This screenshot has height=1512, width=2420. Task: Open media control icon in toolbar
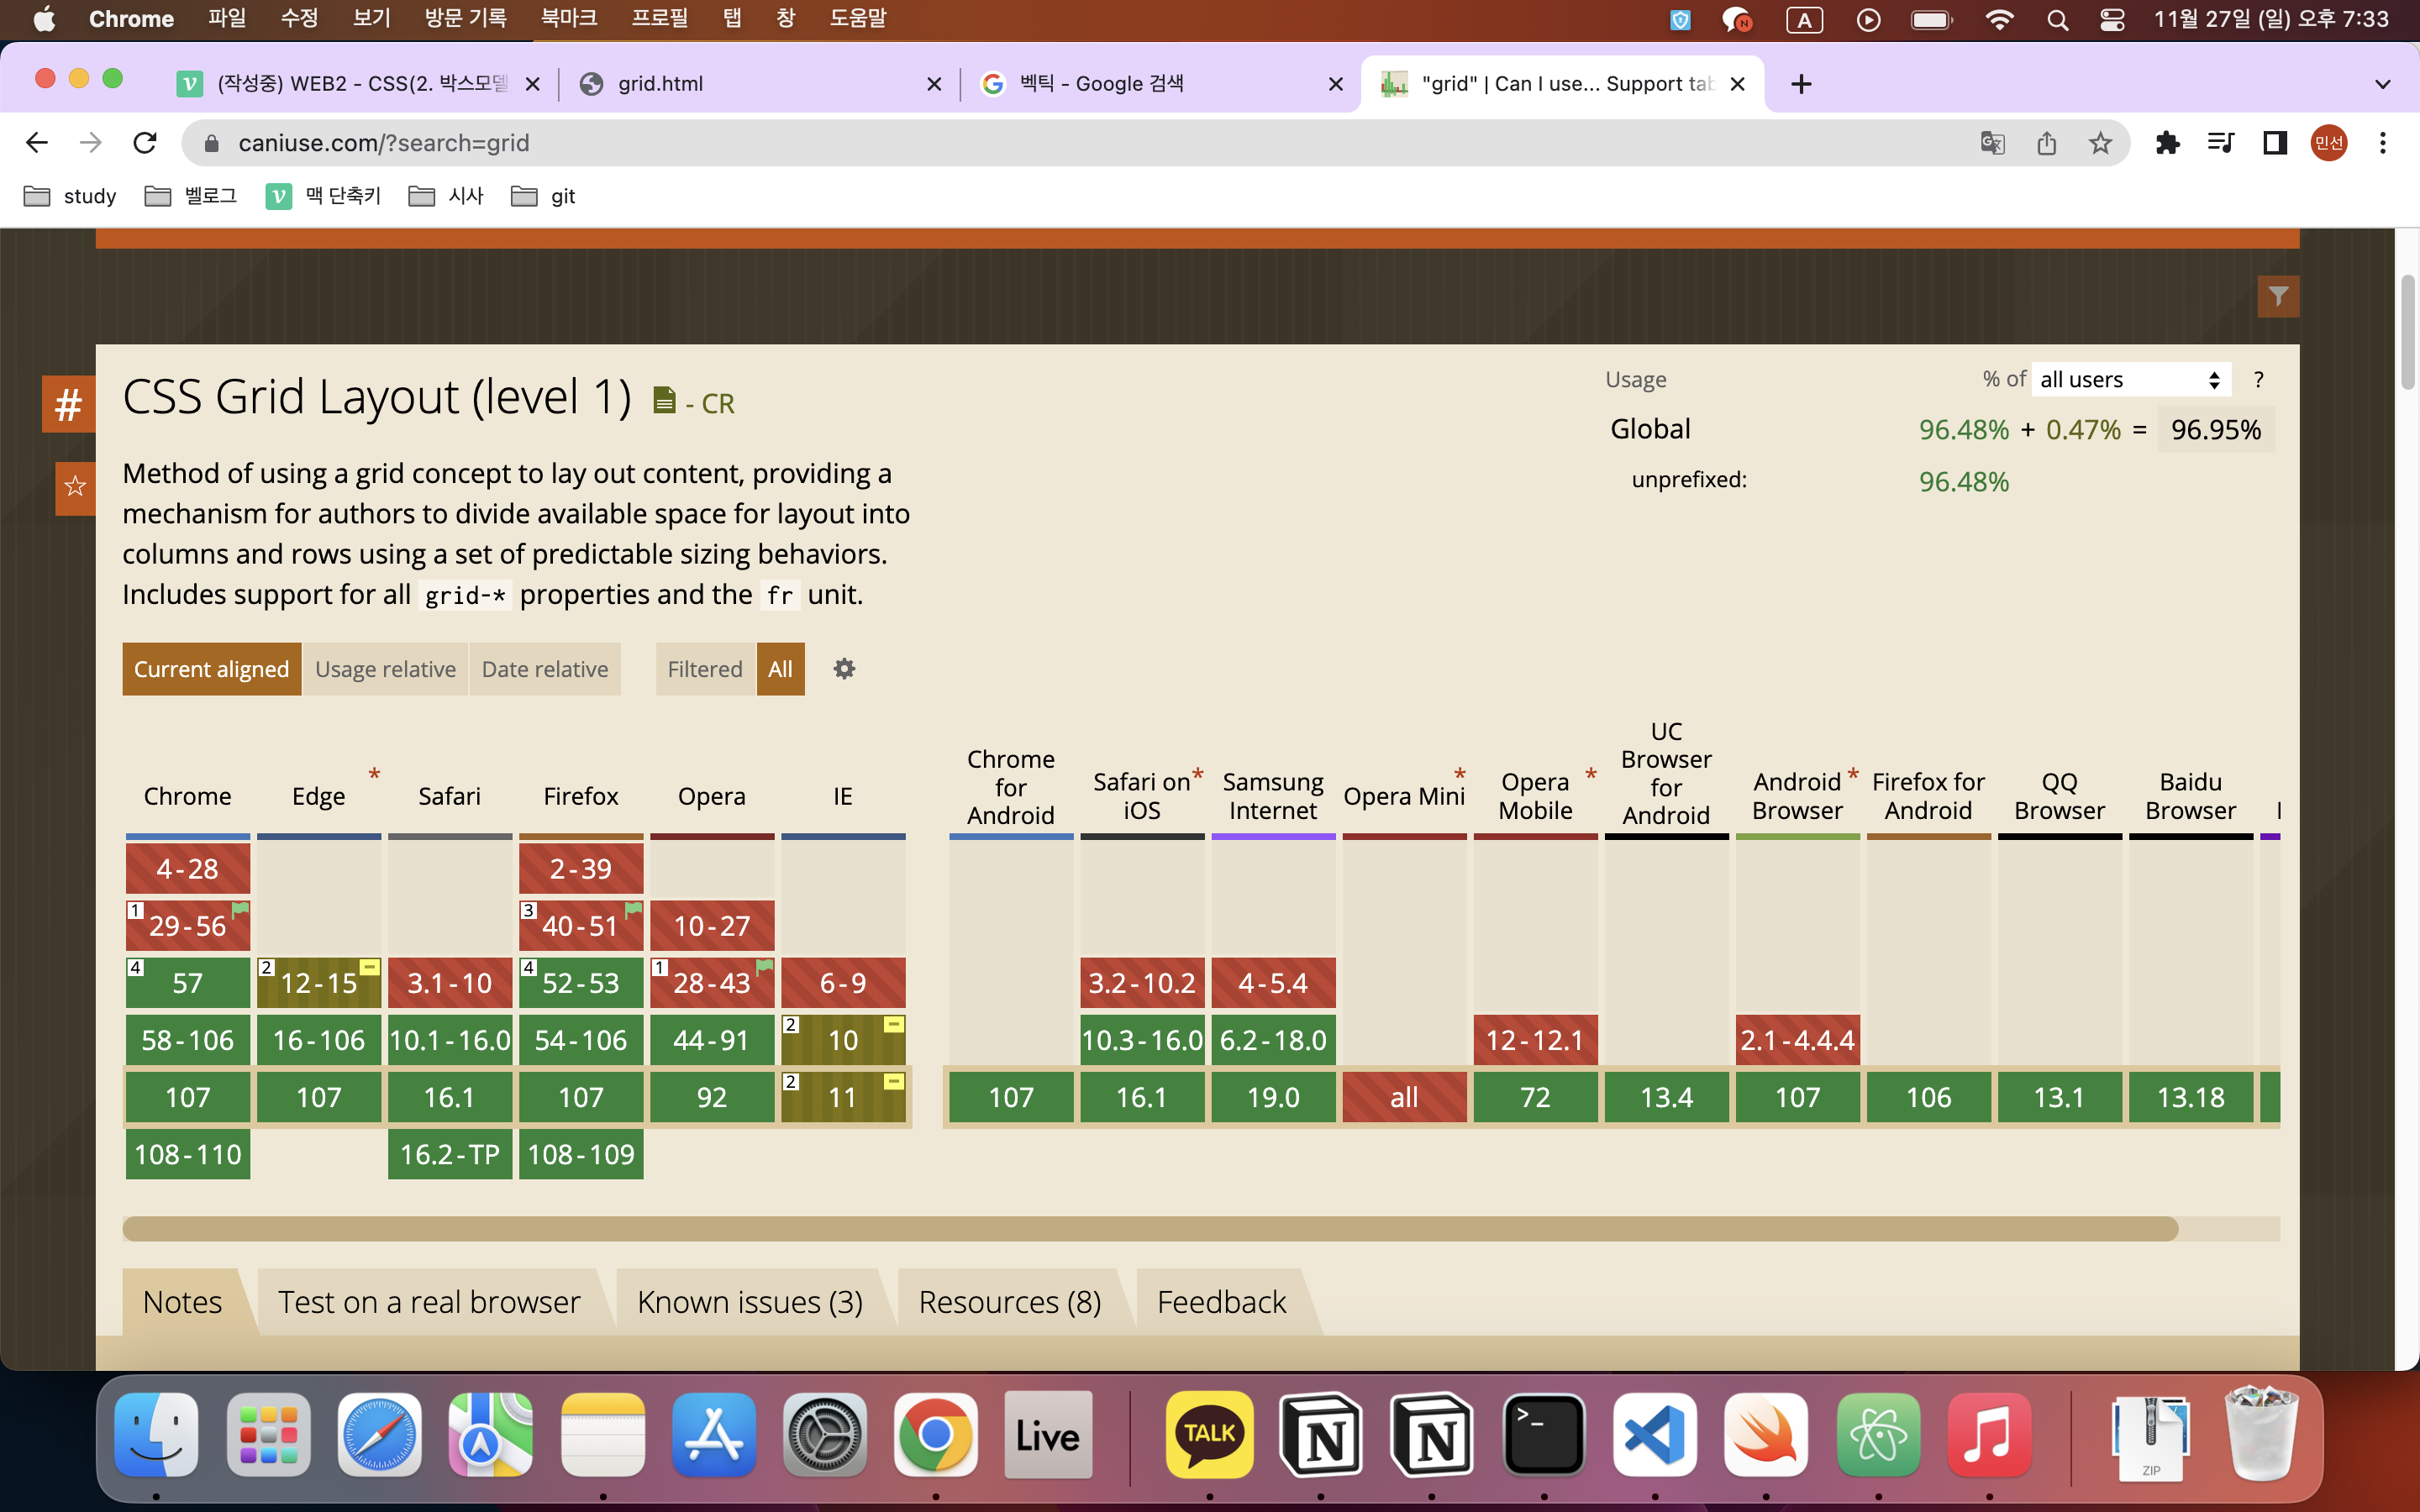point(2221,143)
